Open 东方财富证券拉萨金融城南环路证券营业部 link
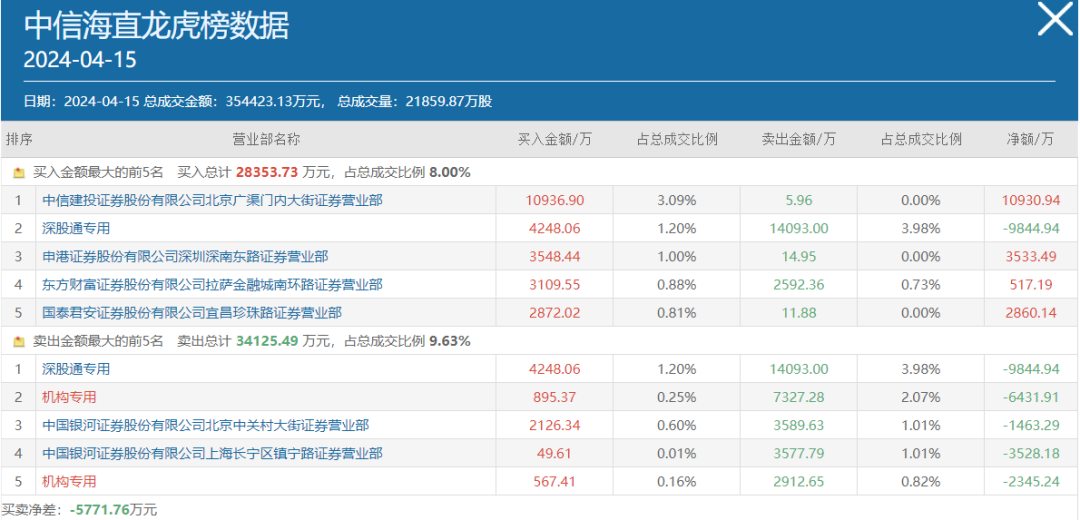 tap(212, 284)
